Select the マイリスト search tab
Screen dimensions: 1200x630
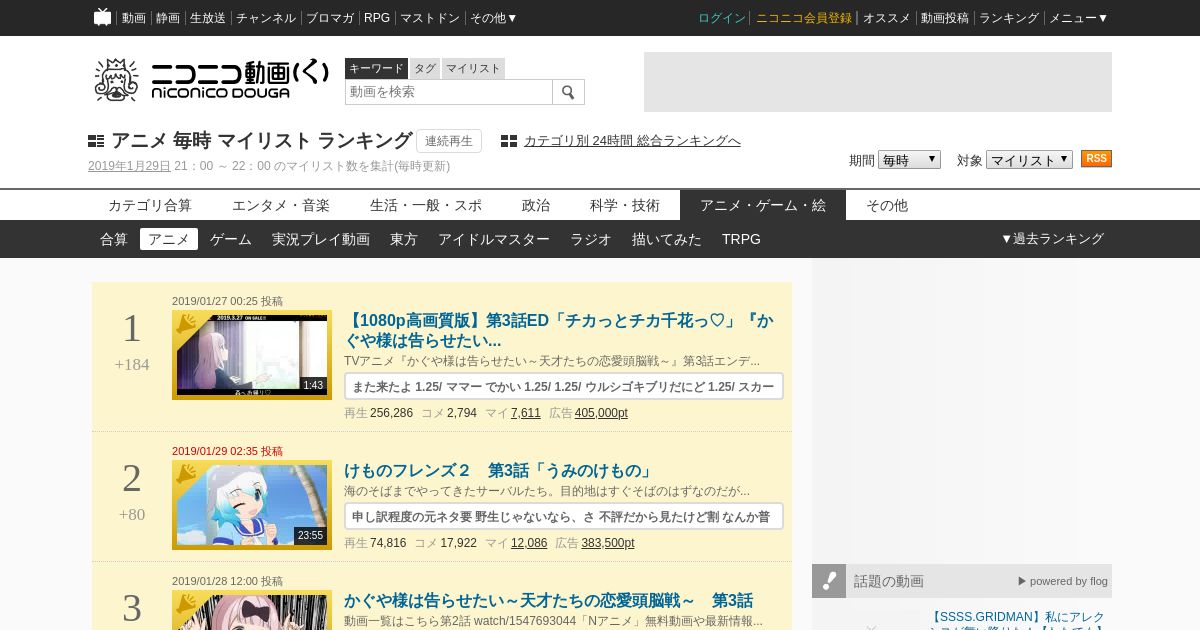[473, 68]
